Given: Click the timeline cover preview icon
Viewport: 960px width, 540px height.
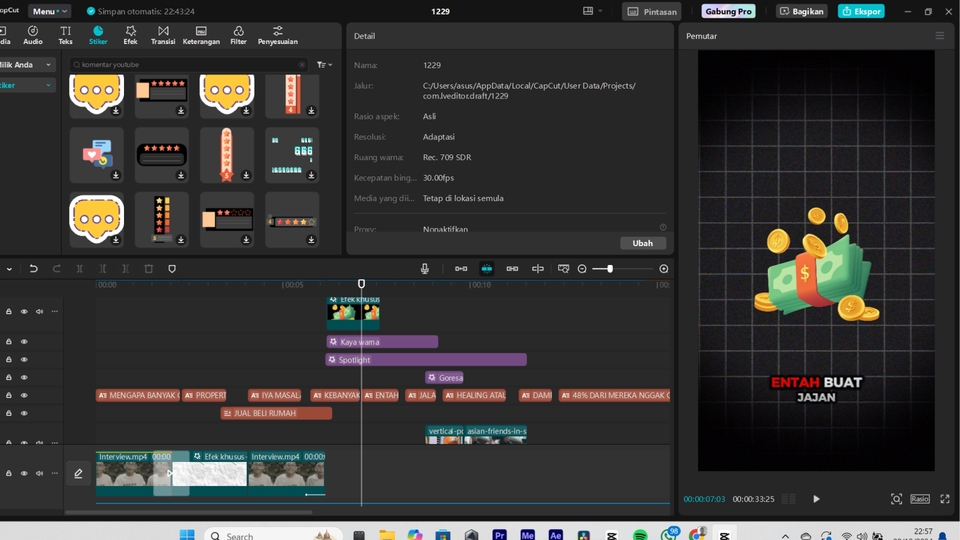Looking at the screenshot, I should click(x=563, y=269).
